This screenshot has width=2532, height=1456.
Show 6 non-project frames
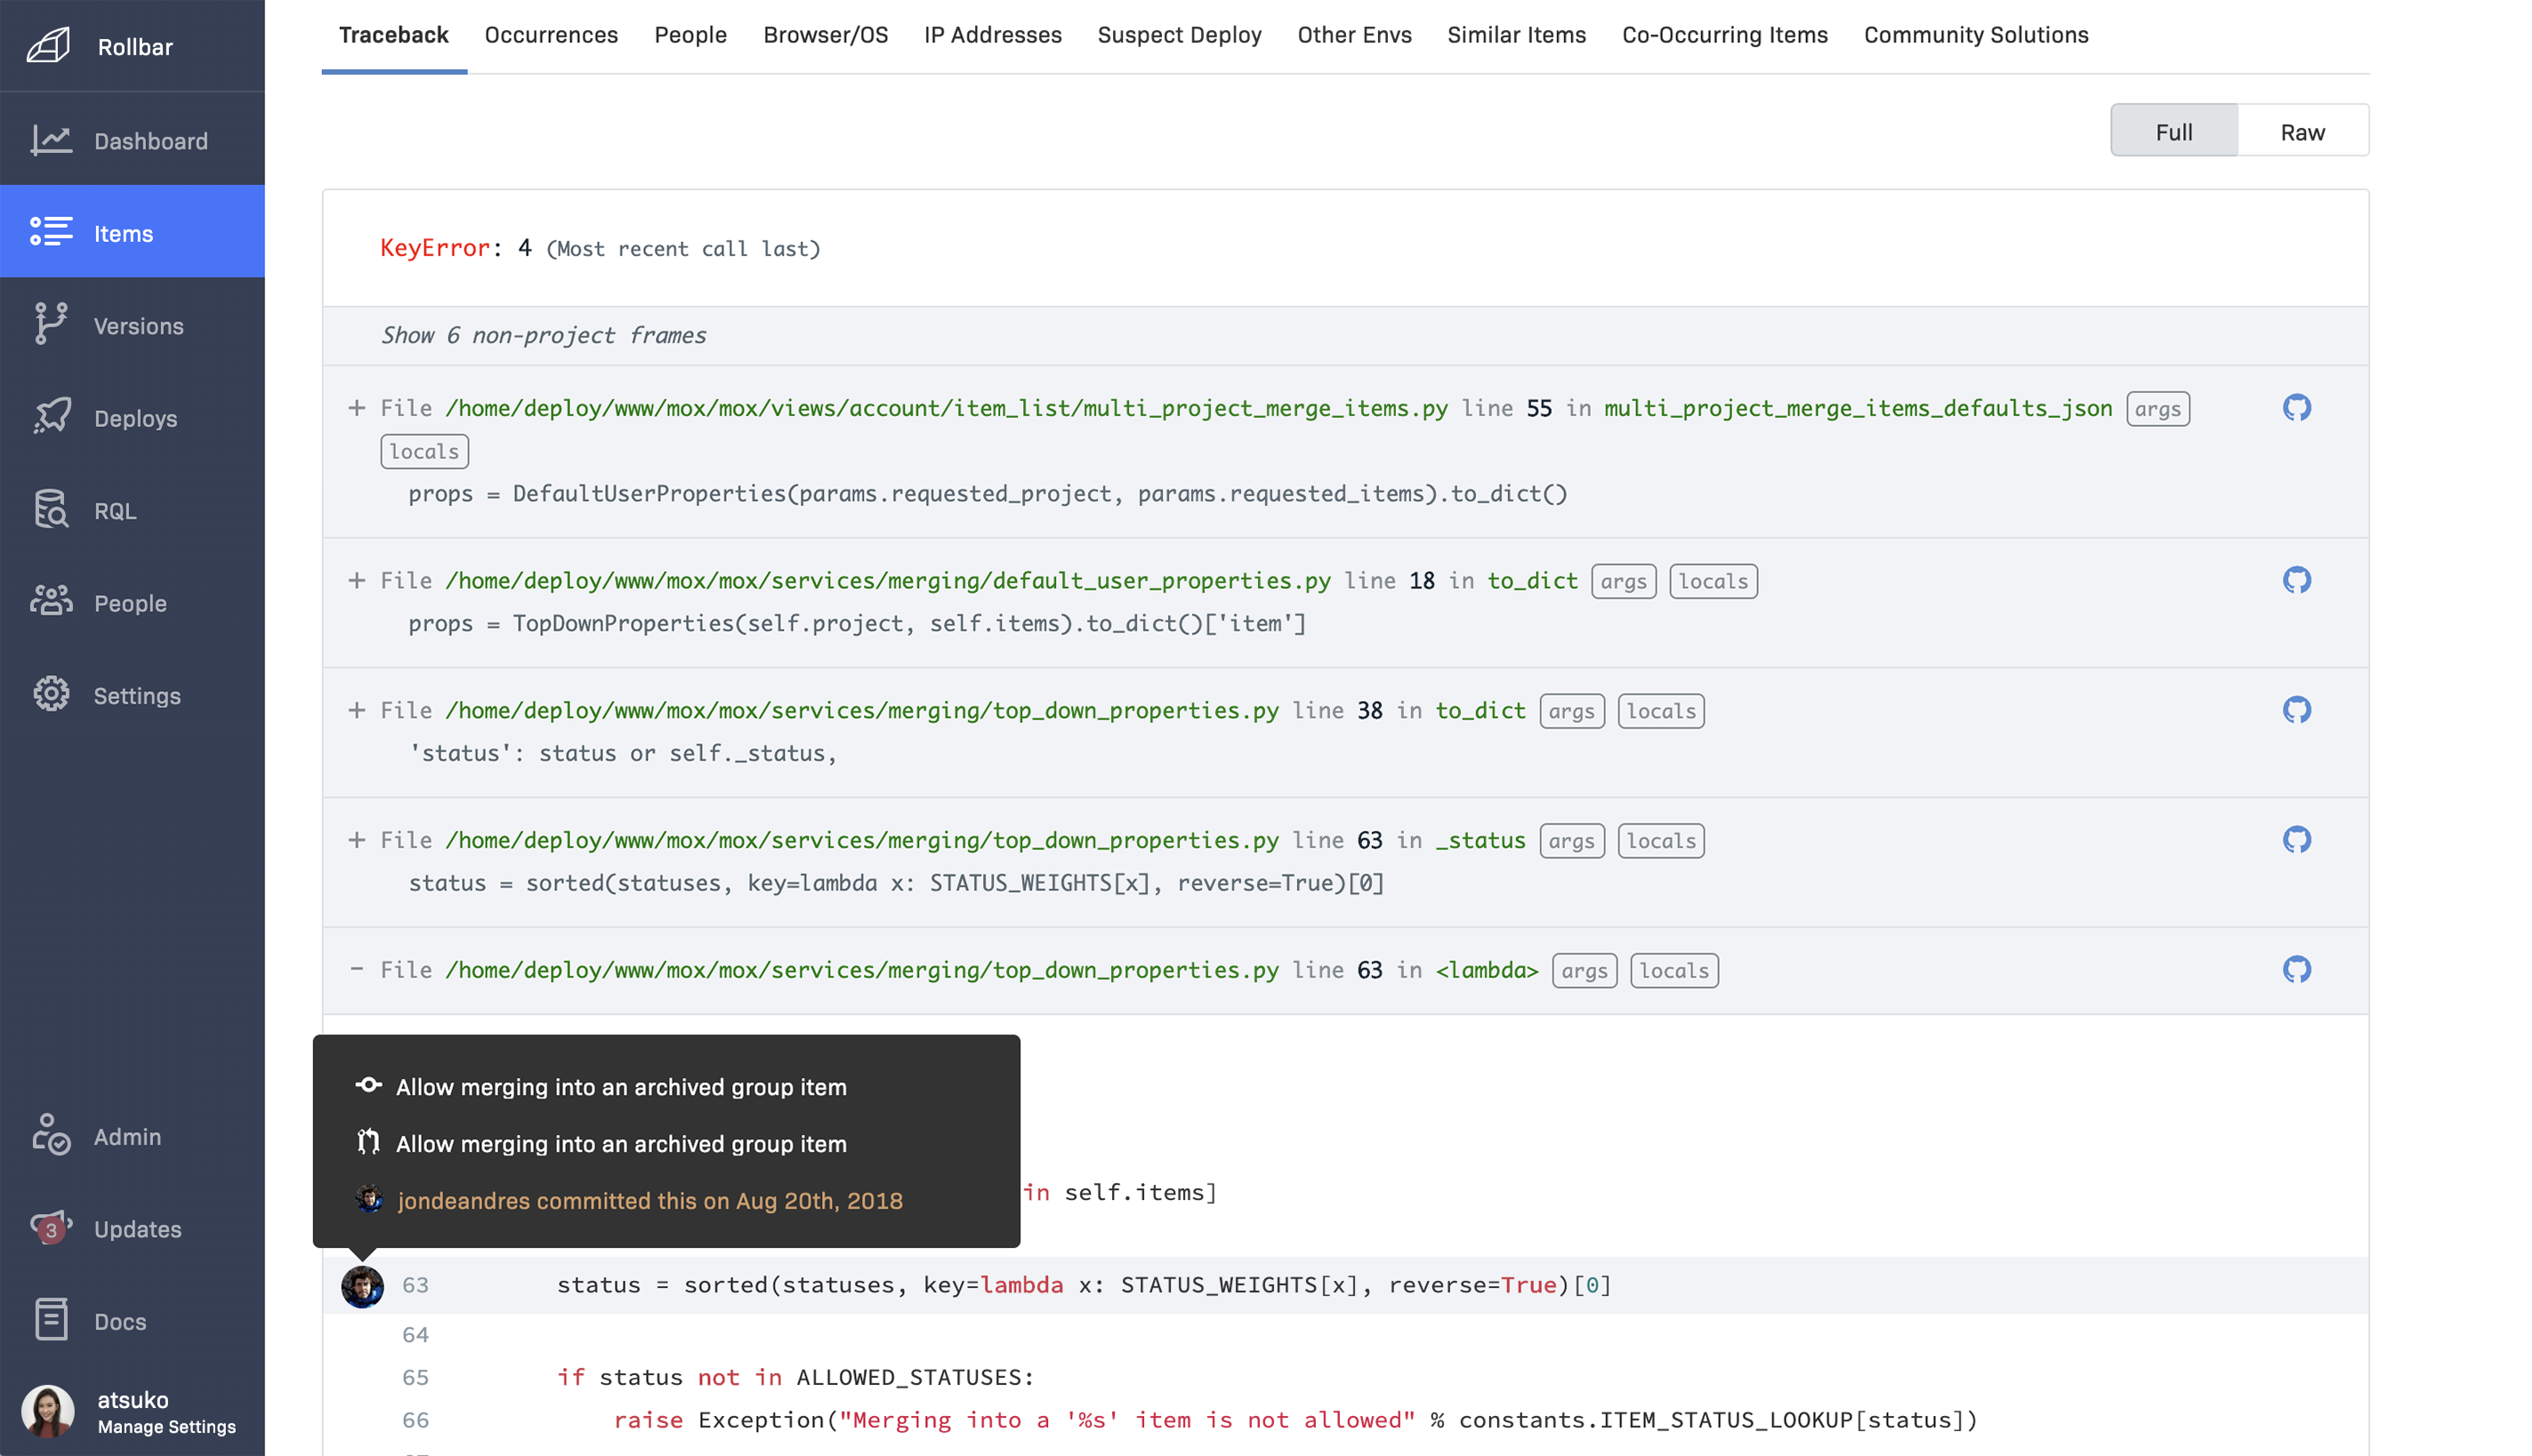click(544, 336)
